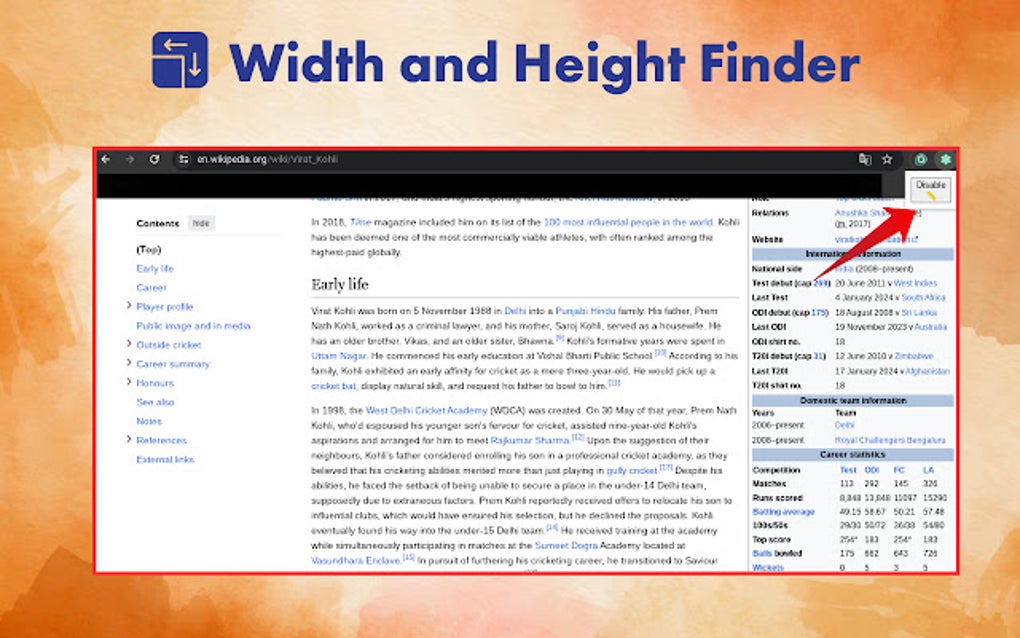Screen dimensions: 1020x638
Task: Click the Test column header link
Action: (x=848, y=470)
